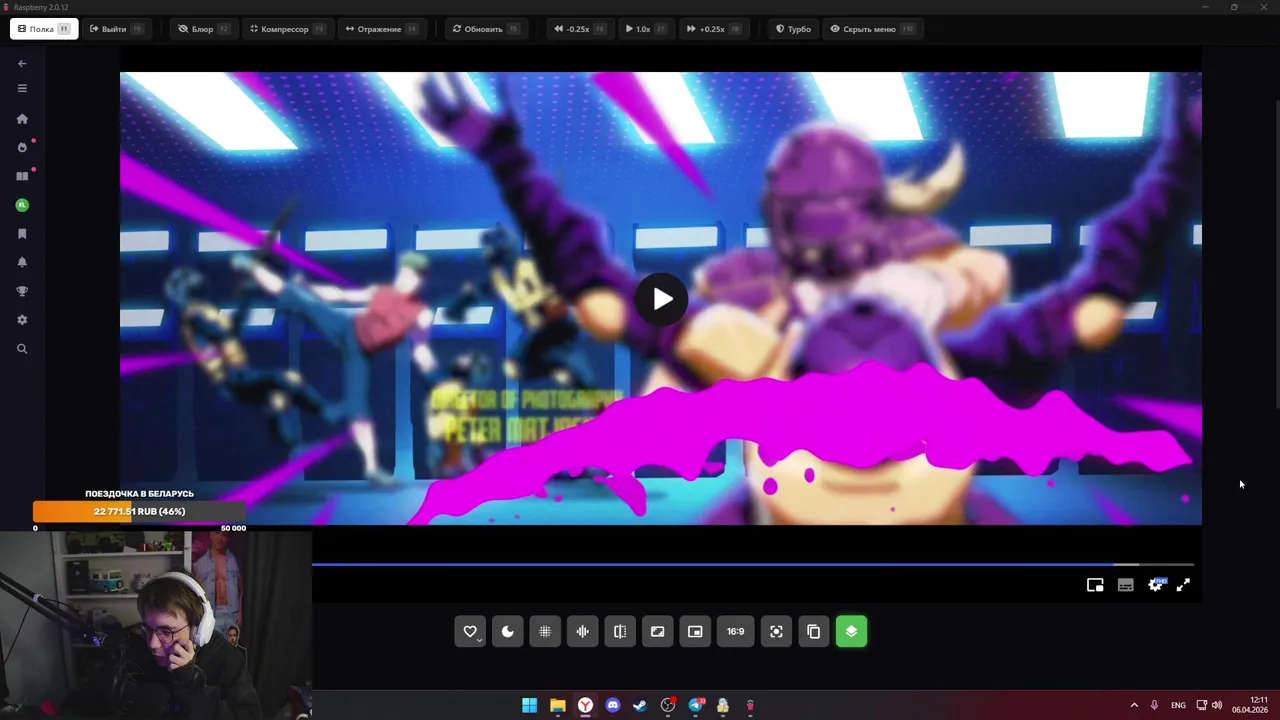Open the Windows Start menu
This screenshot has width=1280, height=720.
529,706
